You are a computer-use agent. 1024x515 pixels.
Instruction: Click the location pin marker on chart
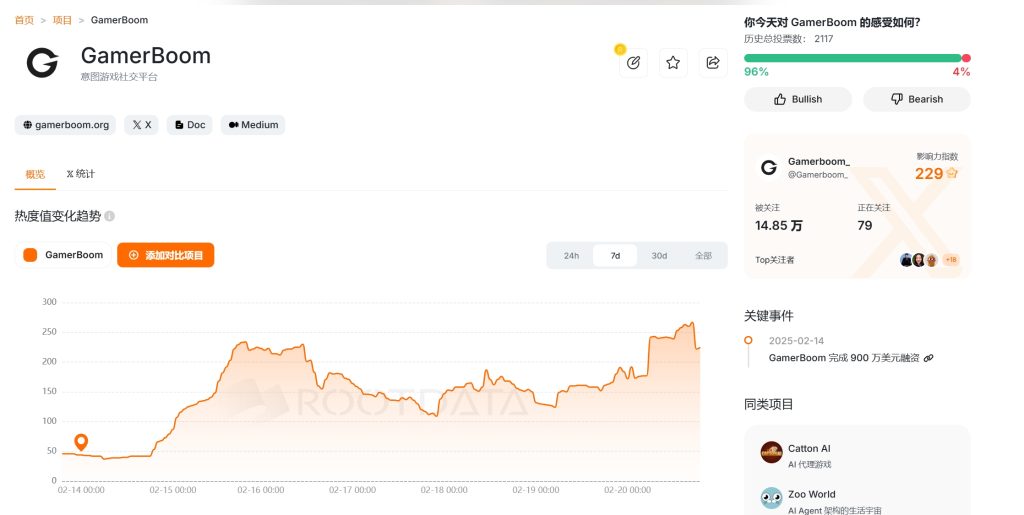tap(81, 443)
